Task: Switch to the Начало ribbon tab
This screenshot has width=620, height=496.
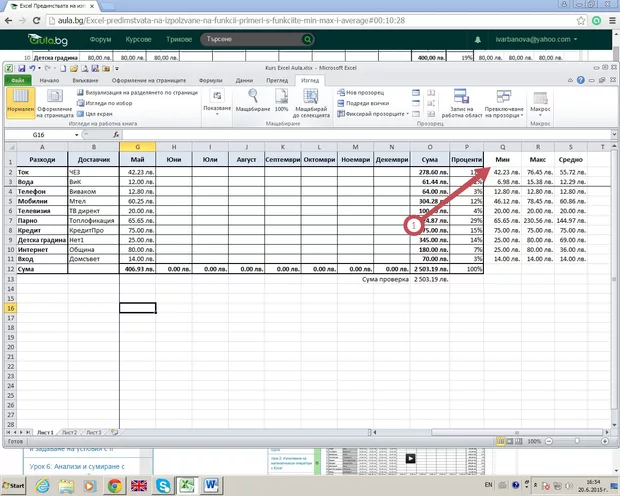Action: tap(50, 78)
